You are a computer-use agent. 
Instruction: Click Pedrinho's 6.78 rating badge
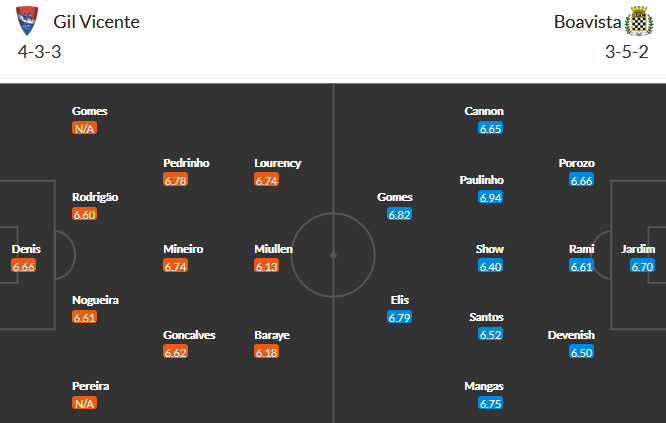click(175, 180)
